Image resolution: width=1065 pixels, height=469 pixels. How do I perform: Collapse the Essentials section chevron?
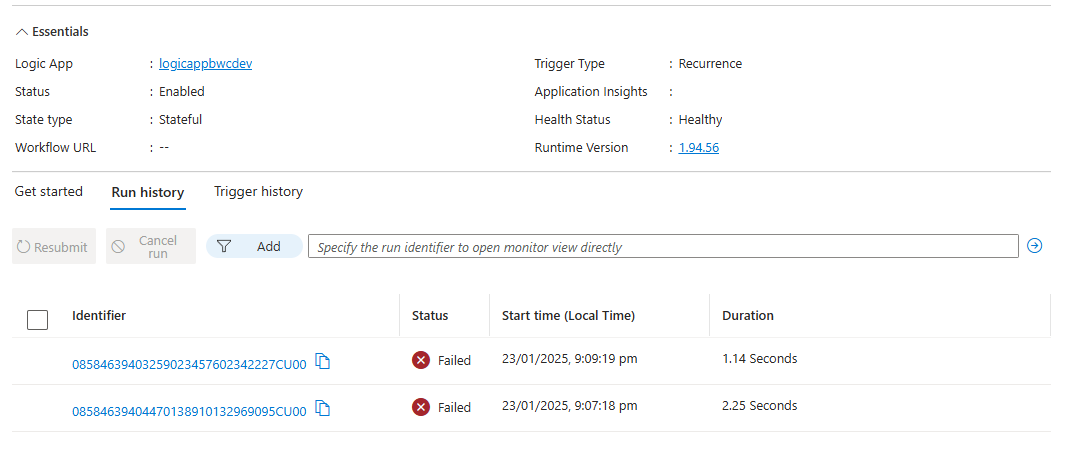click(22, 32)
